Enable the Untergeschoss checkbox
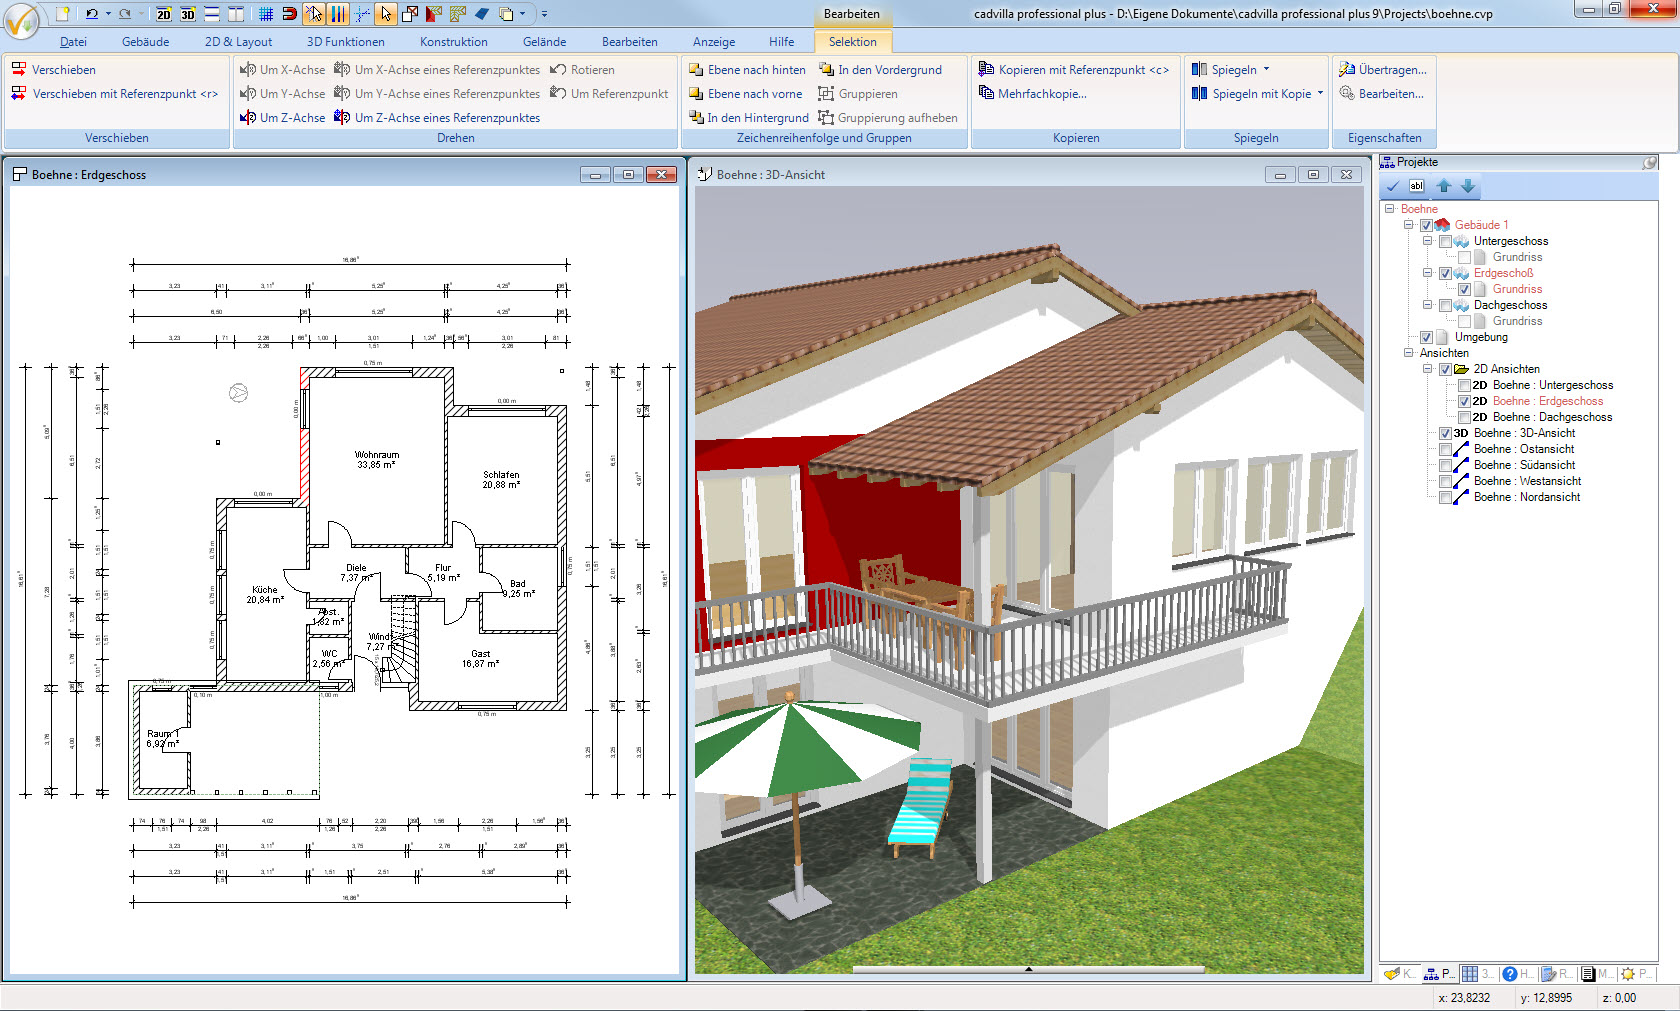 point(1445,241)
